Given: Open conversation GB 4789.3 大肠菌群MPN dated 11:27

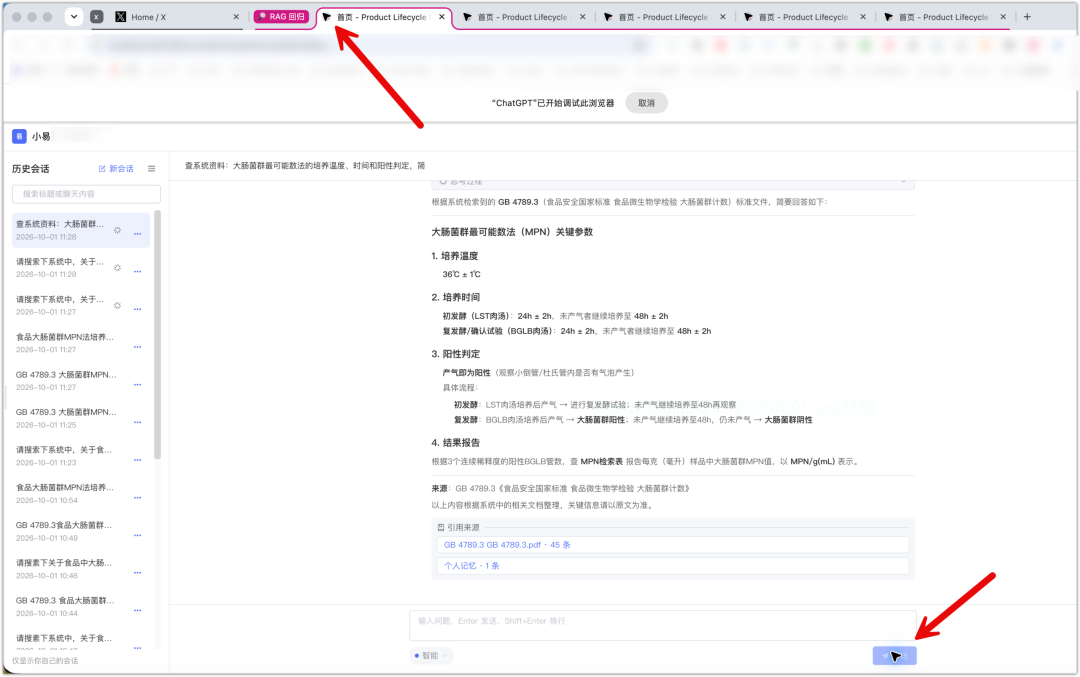Looking at the screenshot, I should pyautogui.click(x=81, y=381).
